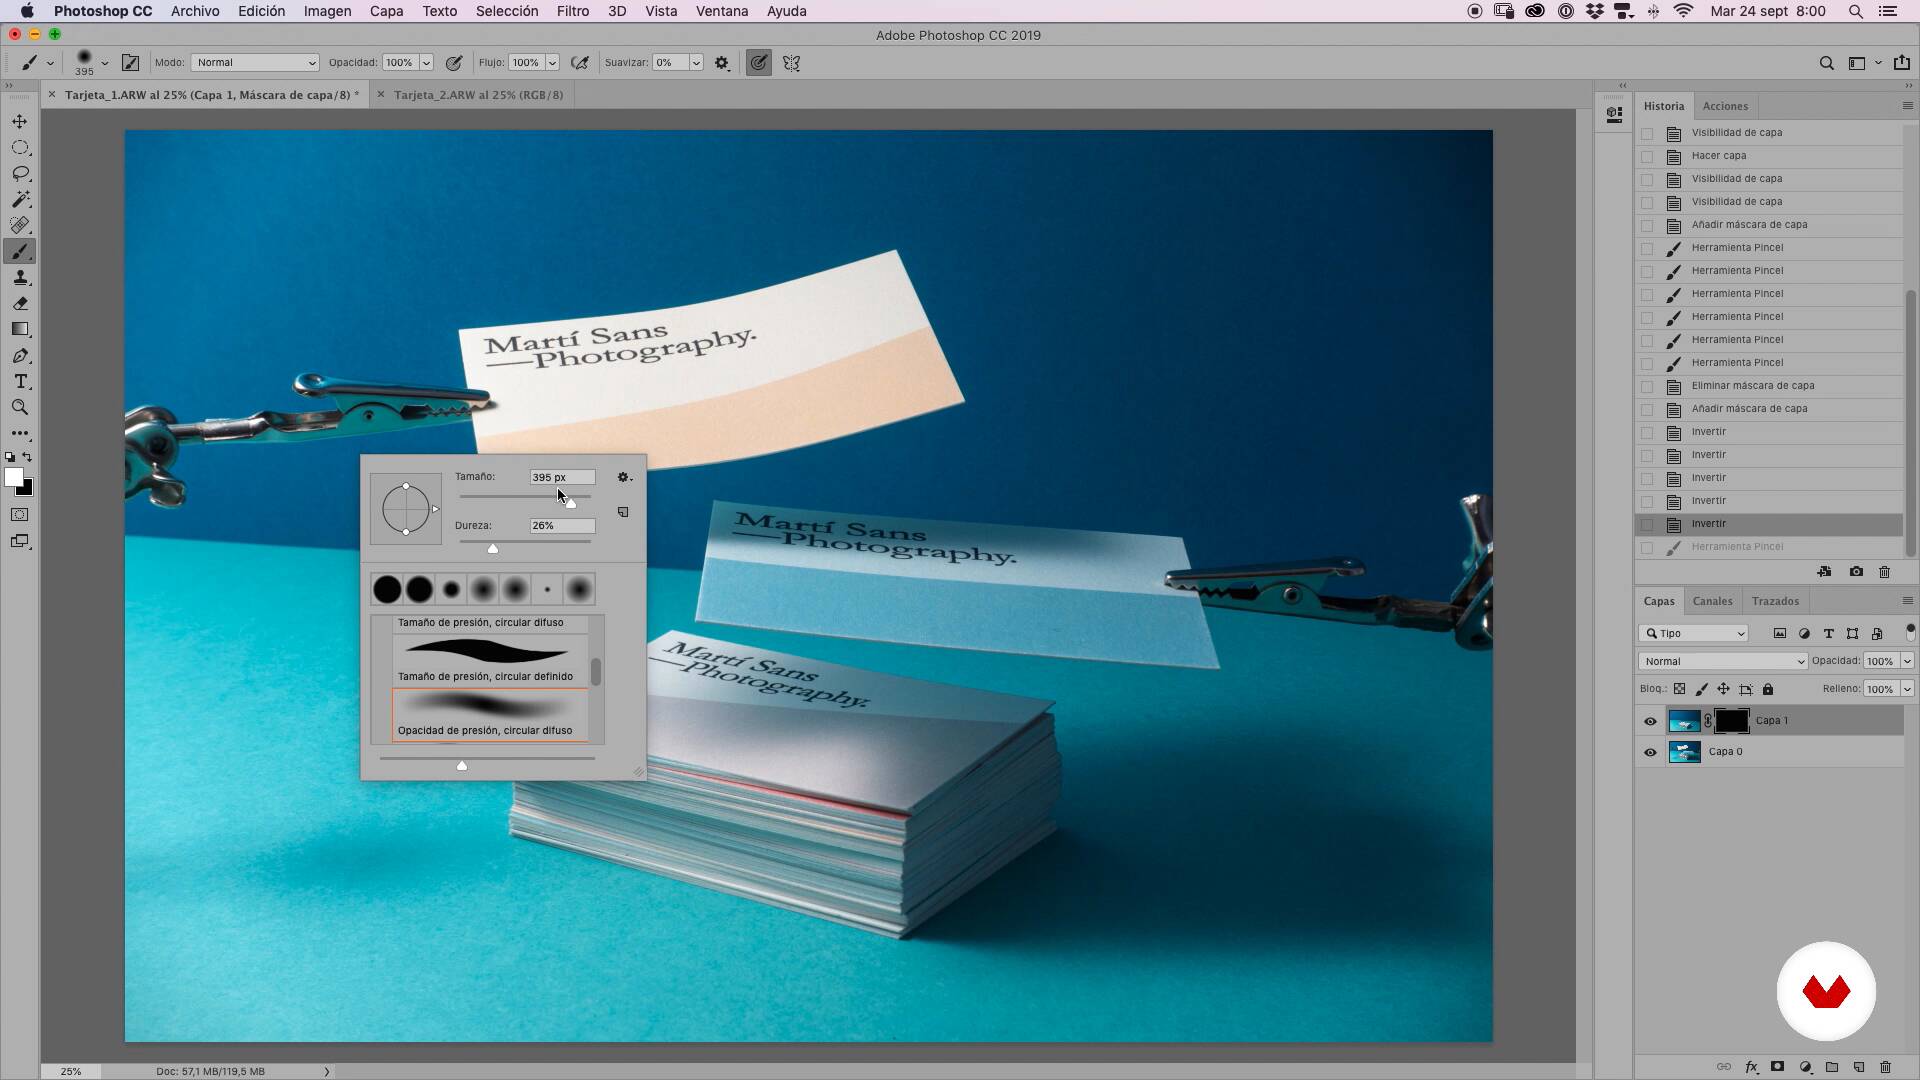
Task: Delete the current history state
Action: click(x=1885, y=572)
